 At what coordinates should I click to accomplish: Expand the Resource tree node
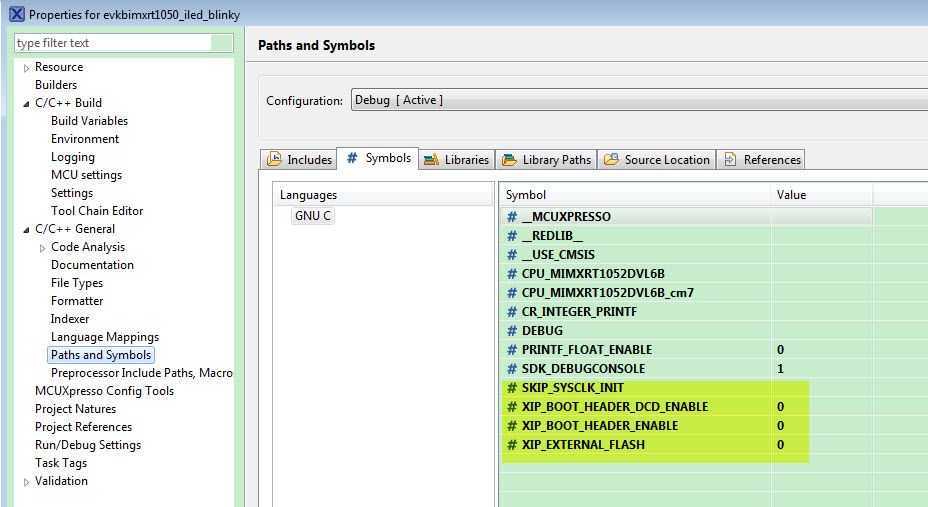pos(26,68)
